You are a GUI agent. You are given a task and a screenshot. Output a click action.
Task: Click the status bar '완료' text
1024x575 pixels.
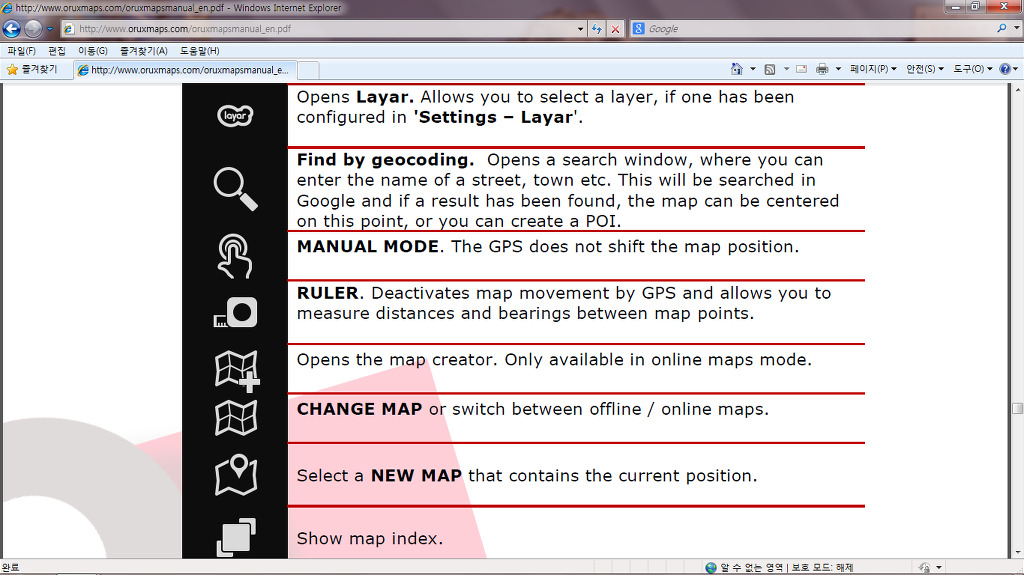click(10, 567)
